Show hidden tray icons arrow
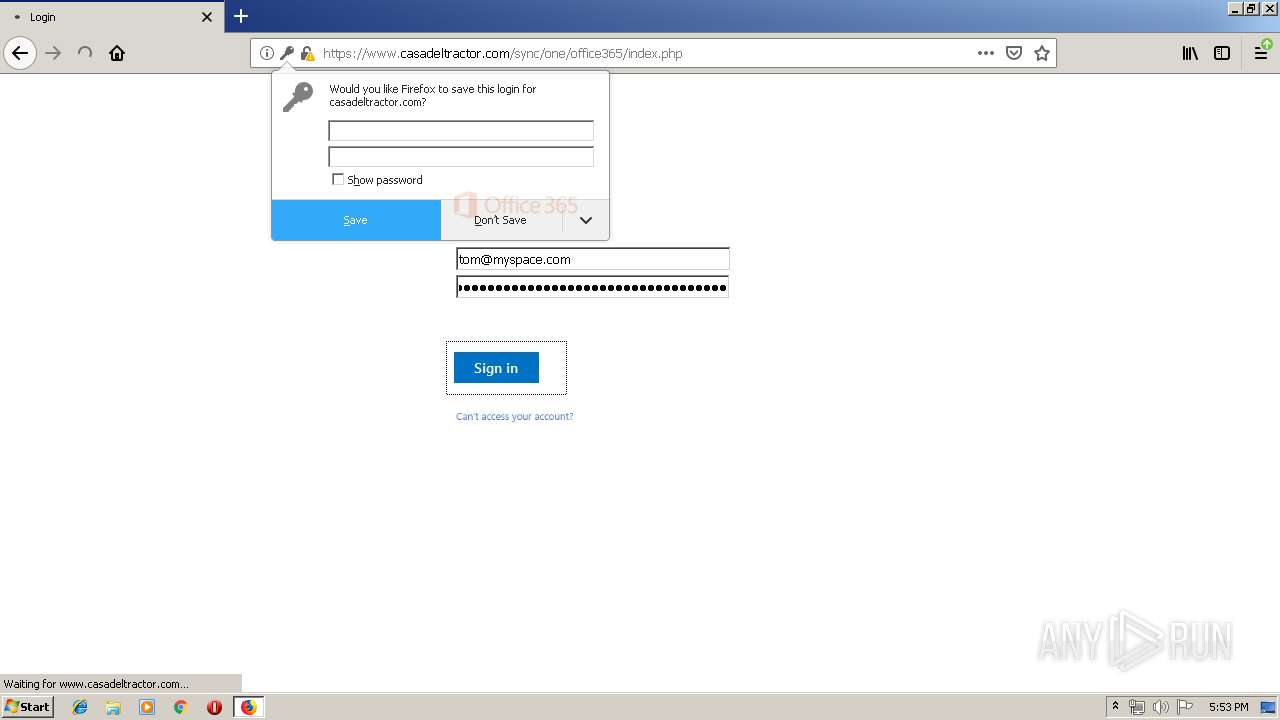Image resolution: width=1280 pixels, height=720 pixels. click(1116, 707)
